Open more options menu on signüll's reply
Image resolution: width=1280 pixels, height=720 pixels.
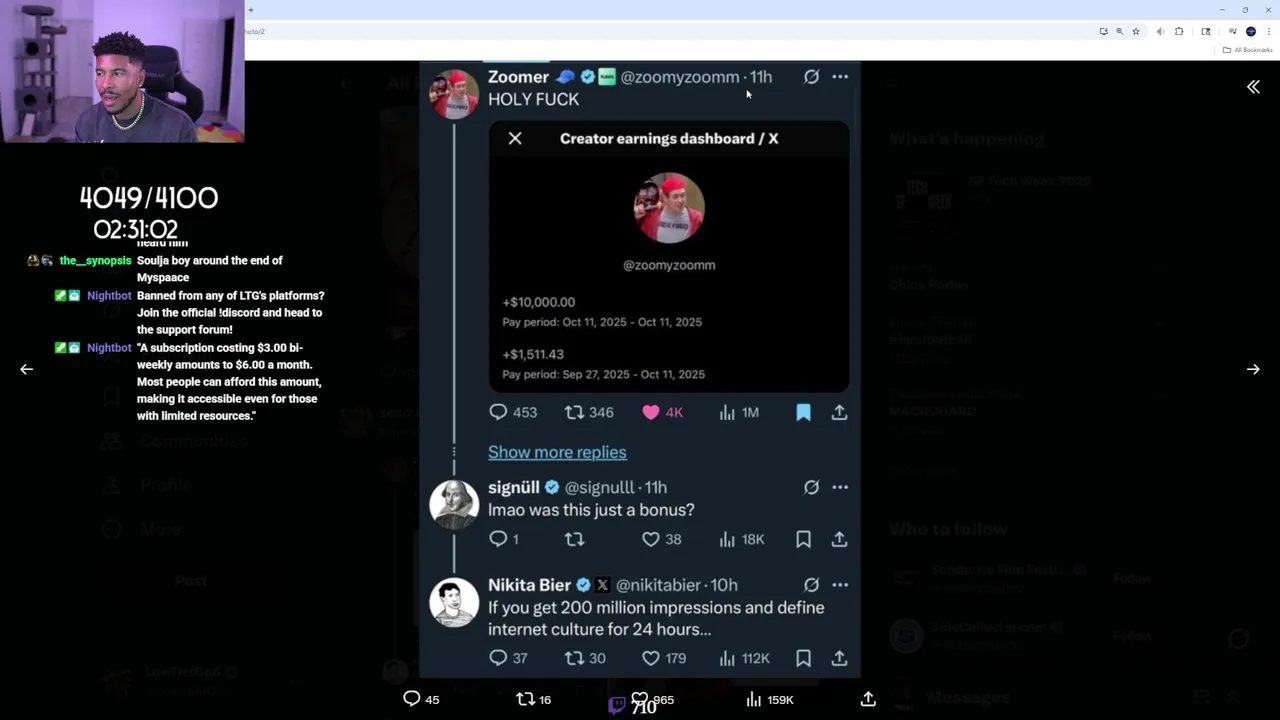[840, 487]
